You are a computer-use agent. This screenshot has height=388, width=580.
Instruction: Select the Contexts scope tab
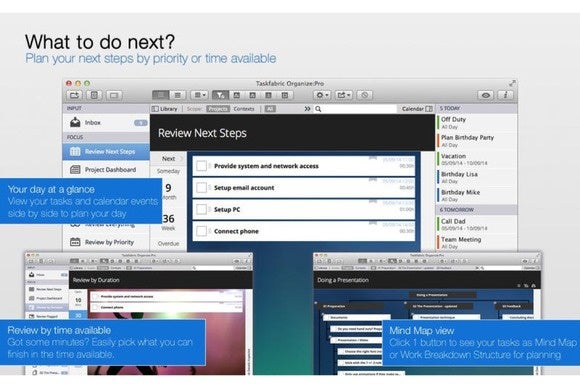(x=244, y=109)
